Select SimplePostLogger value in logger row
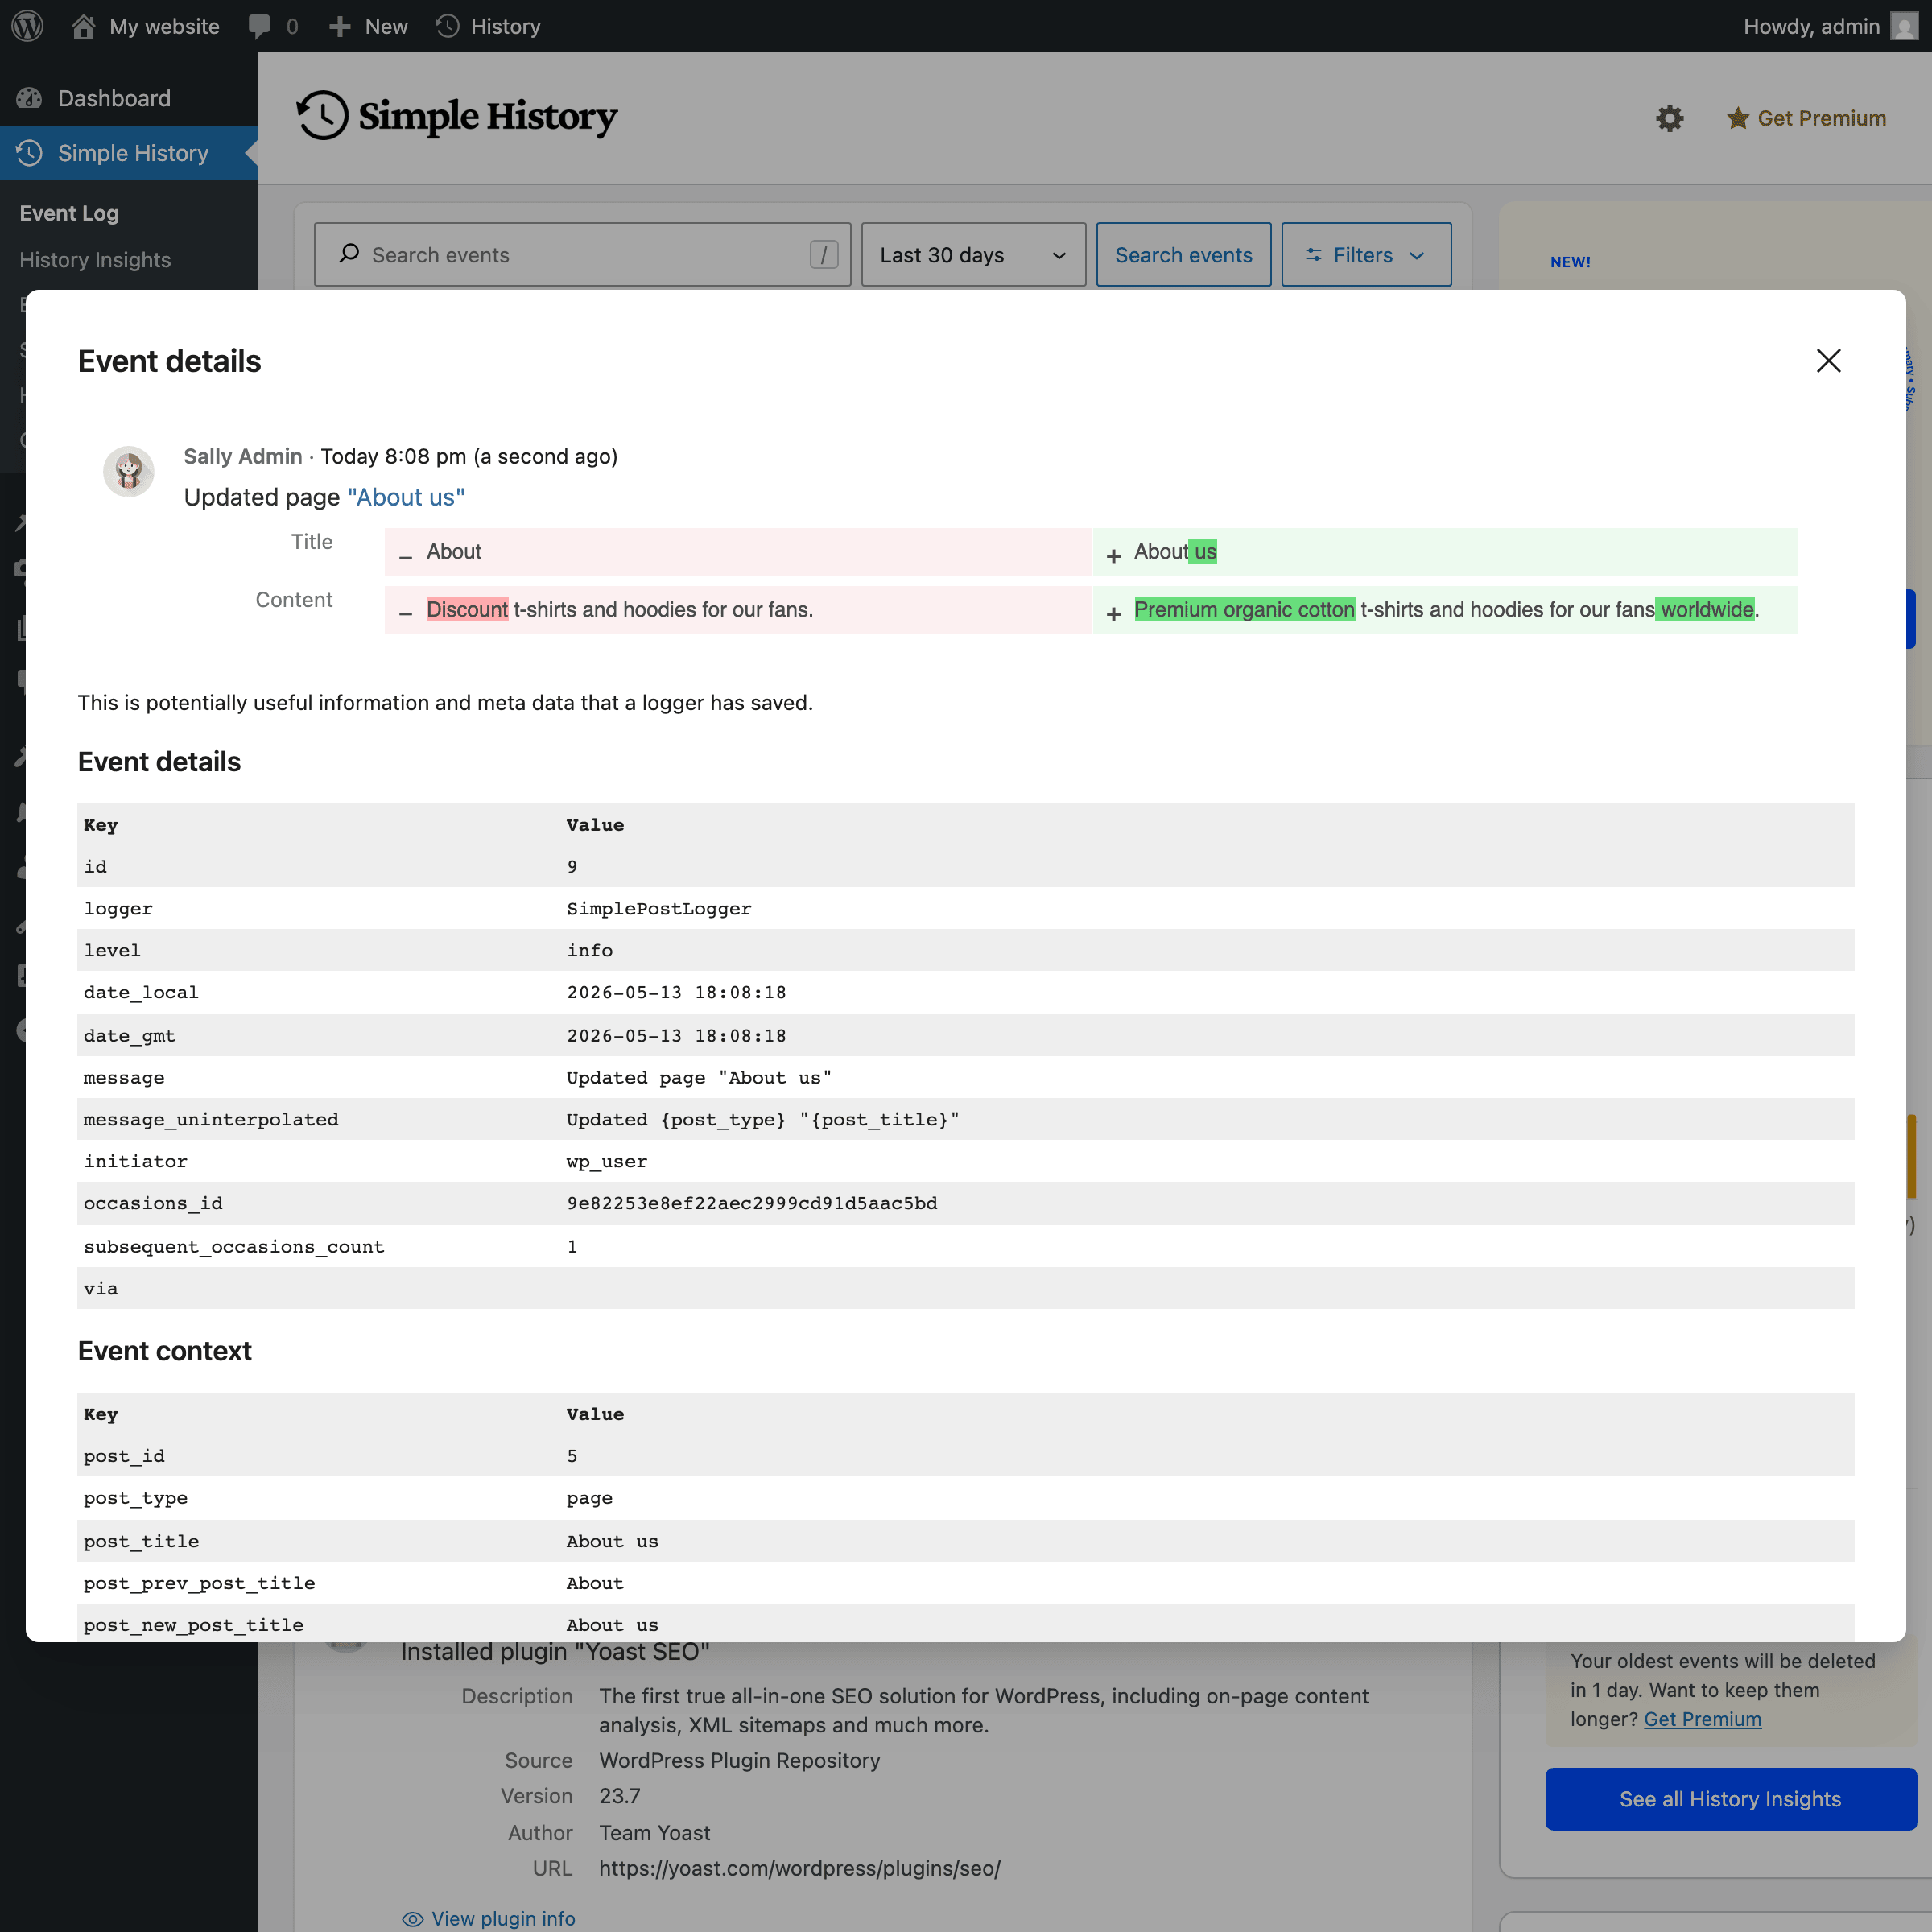Screen dimensions: 1932x1932 click(659, 908)
